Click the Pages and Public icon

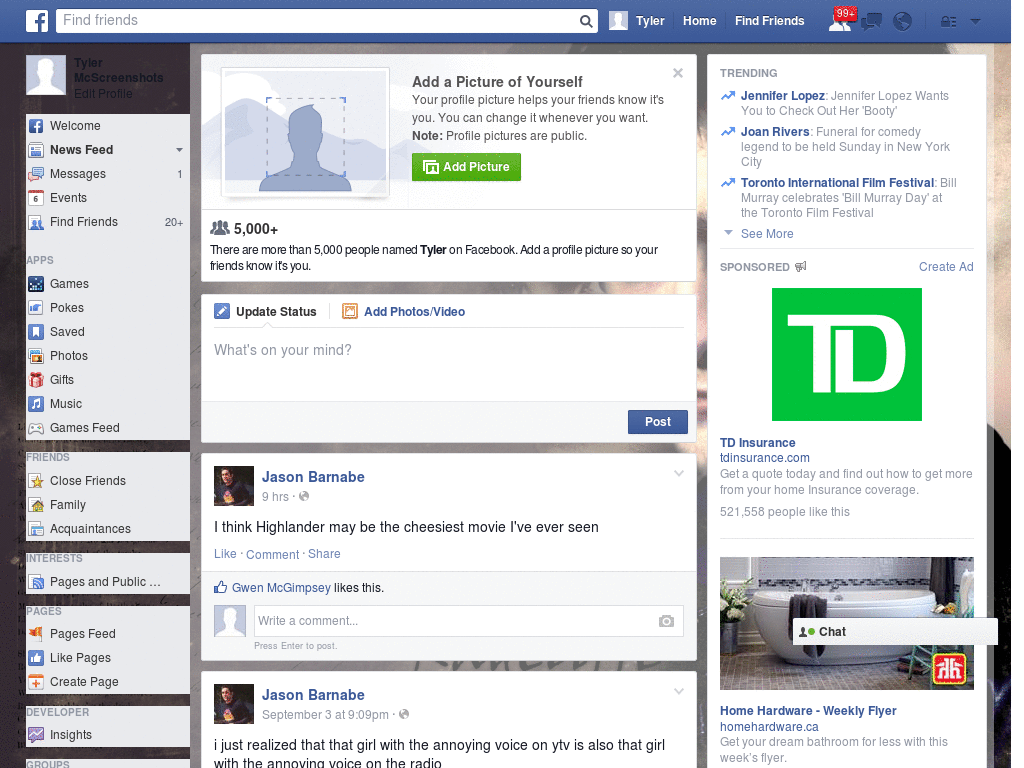click(36, 582)
